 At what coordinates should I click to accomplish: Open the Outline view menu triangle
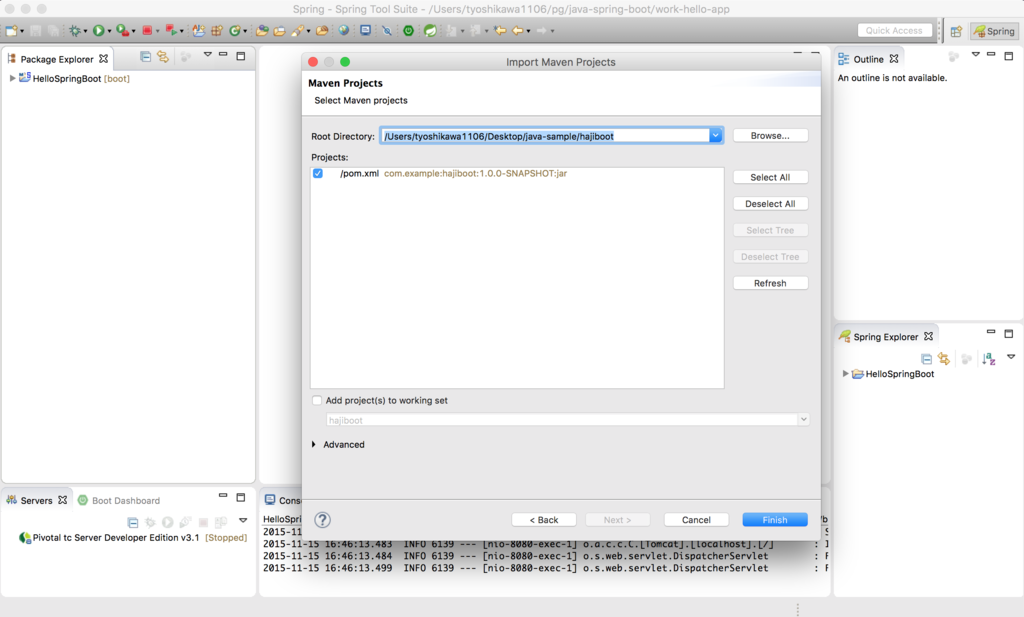pos(975,55)
